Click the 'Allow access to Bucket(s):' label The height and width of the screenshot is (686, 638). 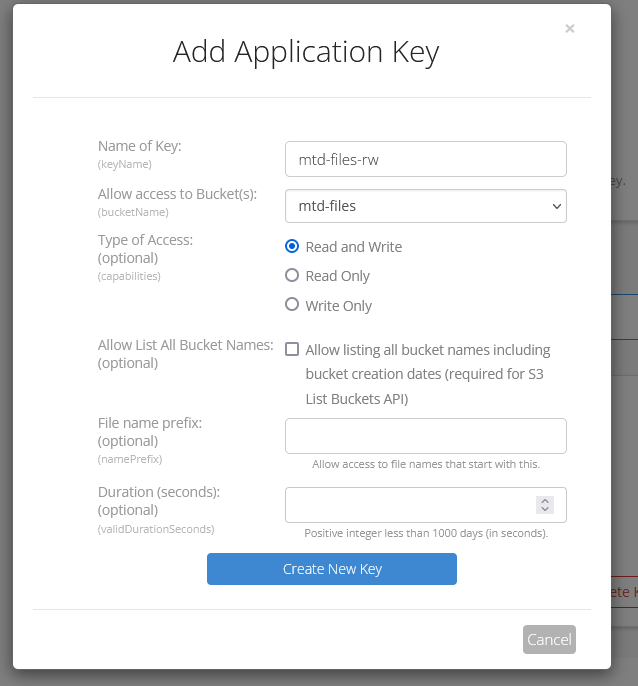click(x=177, y=194)
